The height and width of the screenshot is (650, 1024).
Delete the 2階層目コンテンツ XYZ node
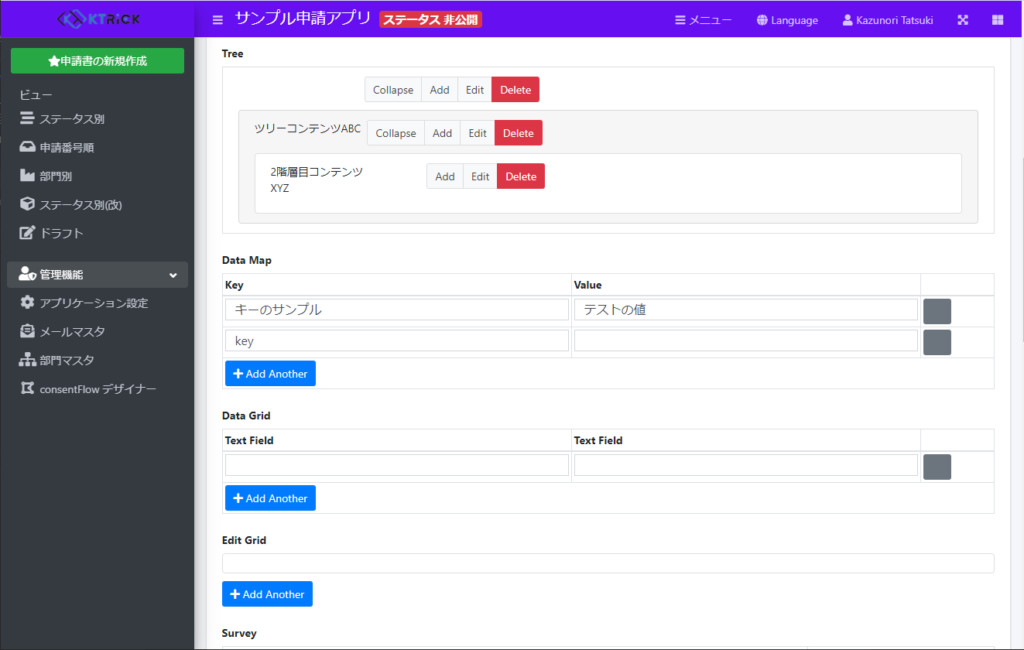pos(520,176)
